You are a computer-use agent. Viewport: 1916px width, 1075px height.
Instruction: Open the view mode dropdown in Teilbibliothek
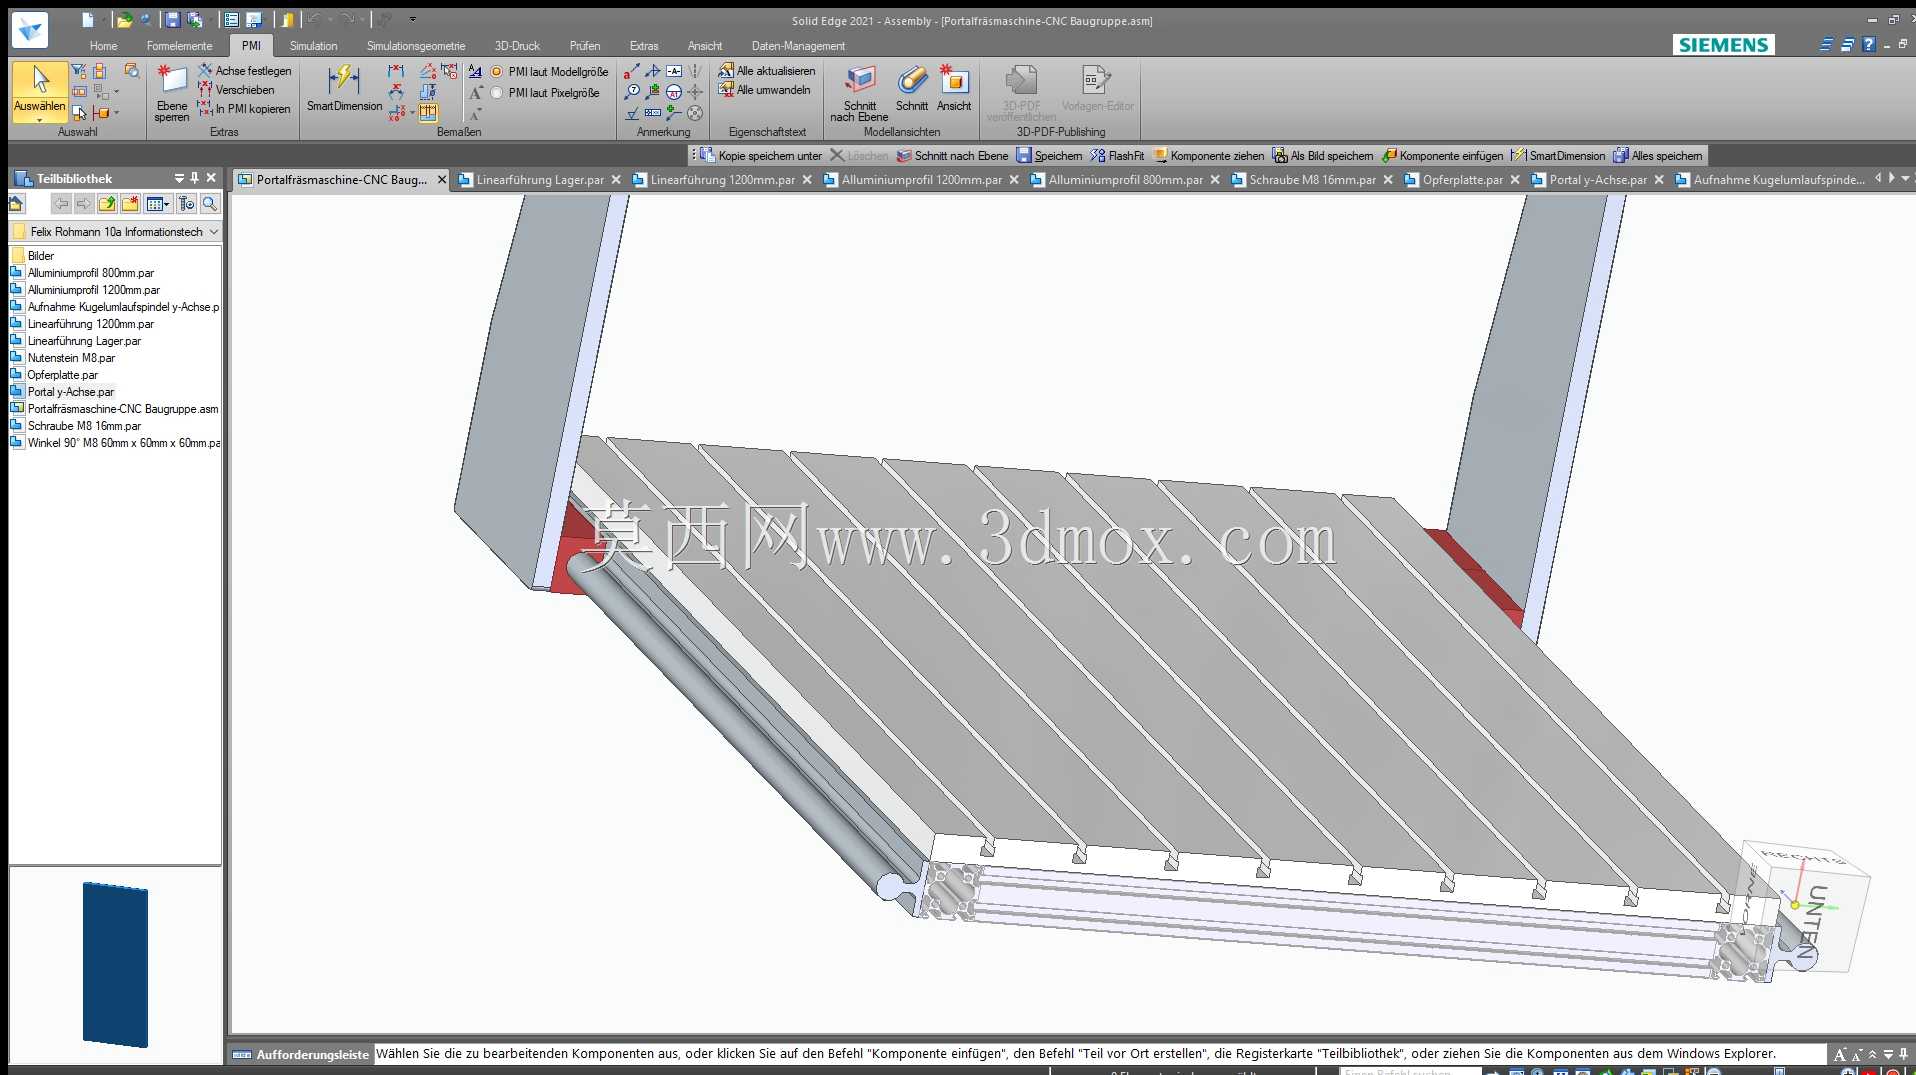(158, 204)
